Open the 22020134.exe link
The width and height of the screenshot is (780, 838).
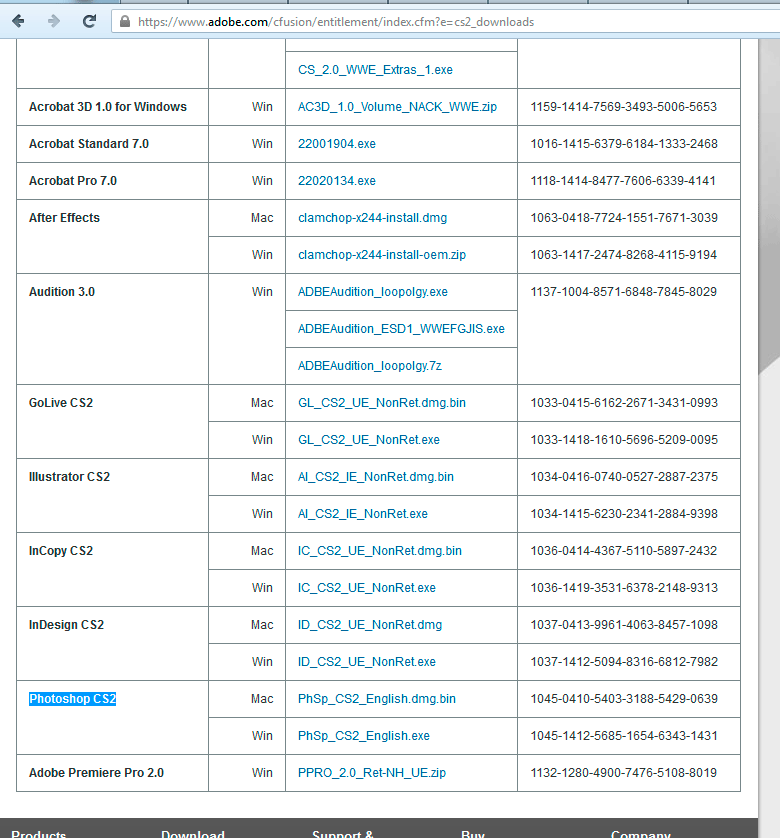pyautogui.click(x=337, y=181)
